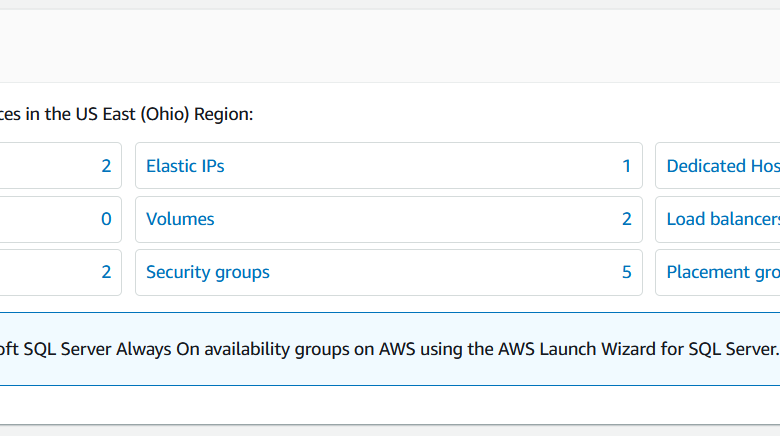The image size is (780, 436).
Task: Click empty space inside the Security groups card
Action: (440, 272)
